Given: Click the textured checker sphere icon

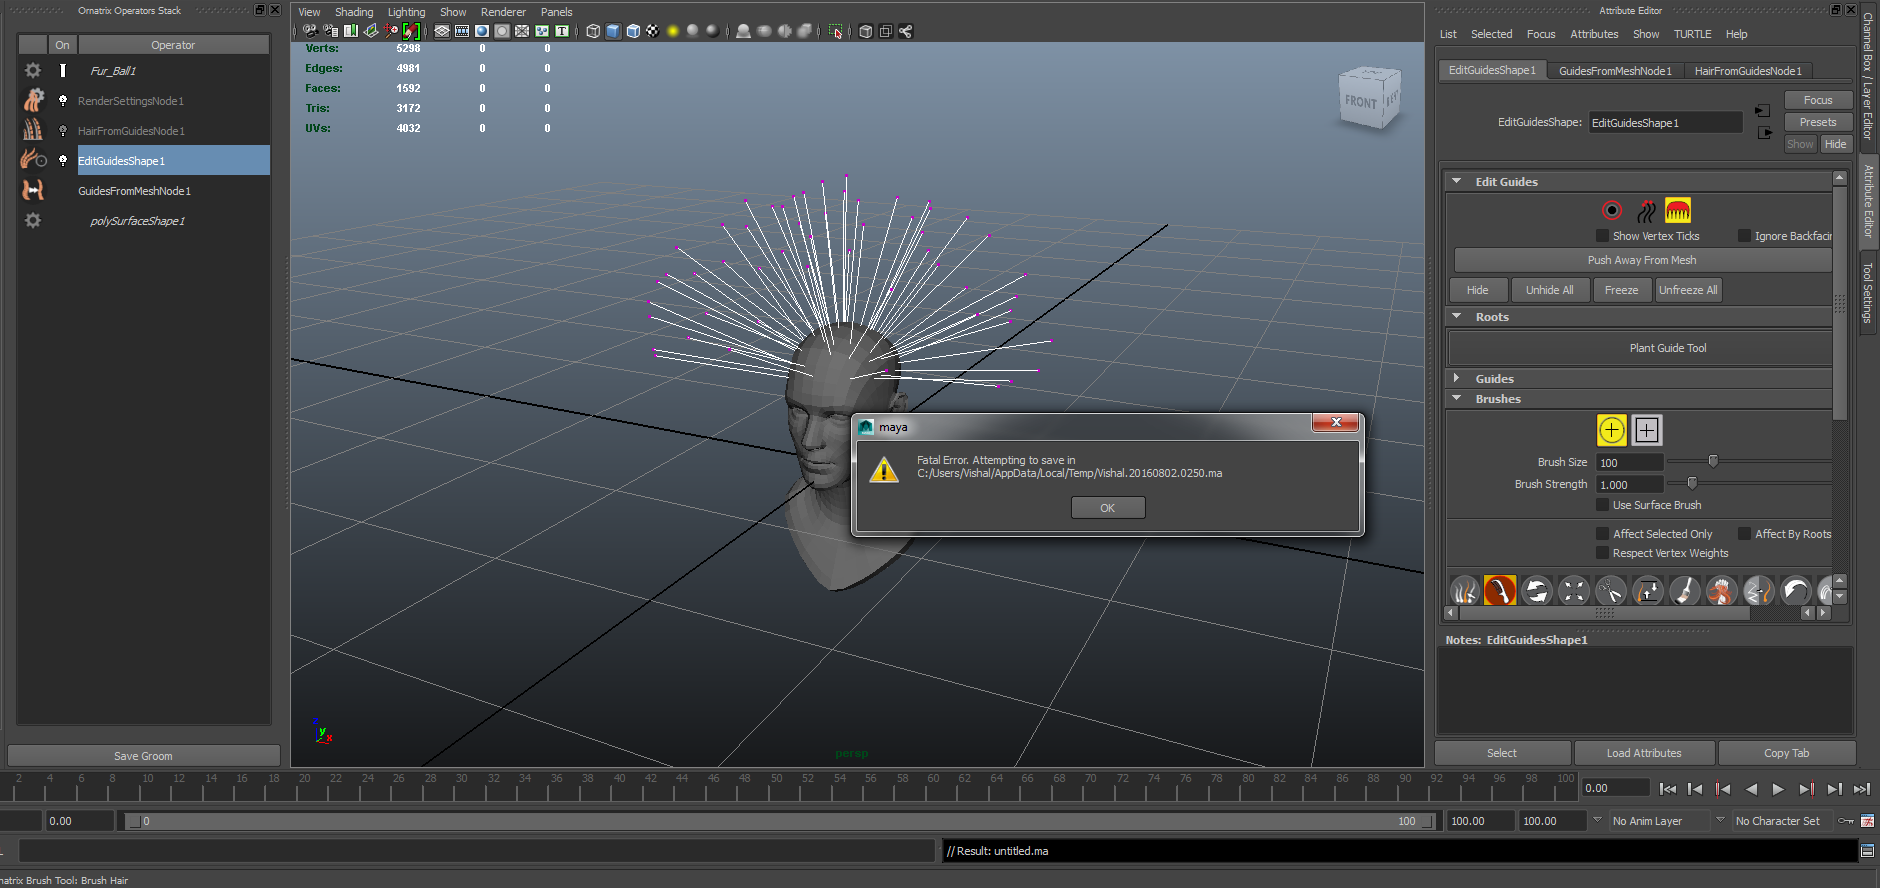Looking at the screenshot, I should (653, 31).
